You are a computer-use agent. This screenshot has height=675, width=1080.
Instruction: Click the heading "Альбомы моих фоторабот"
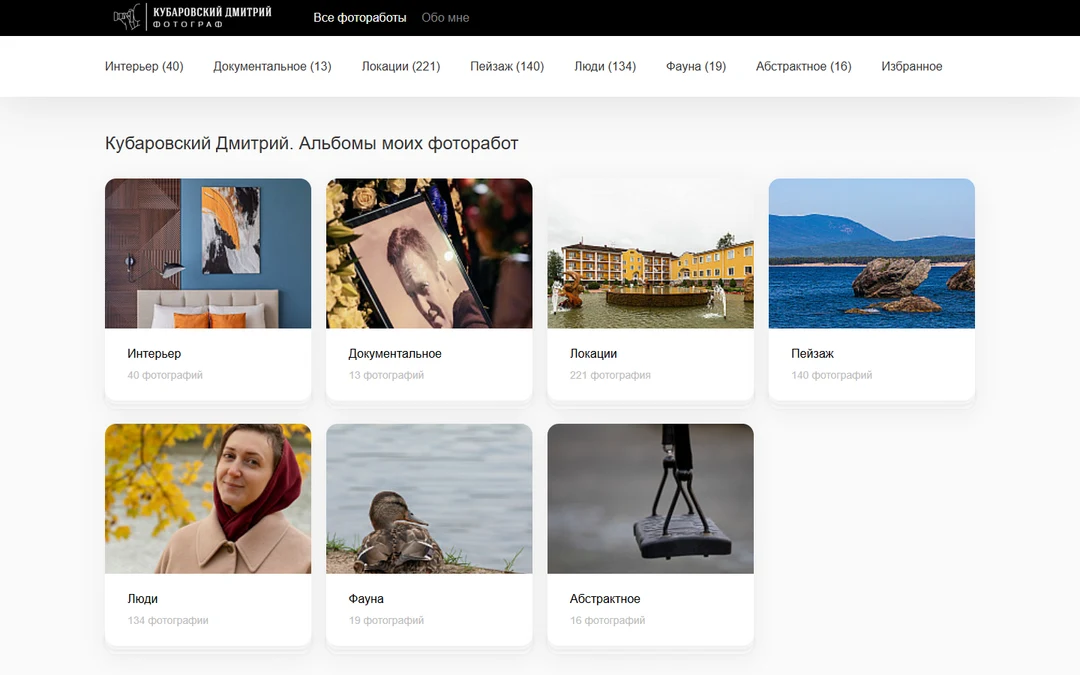pos(408,143)
